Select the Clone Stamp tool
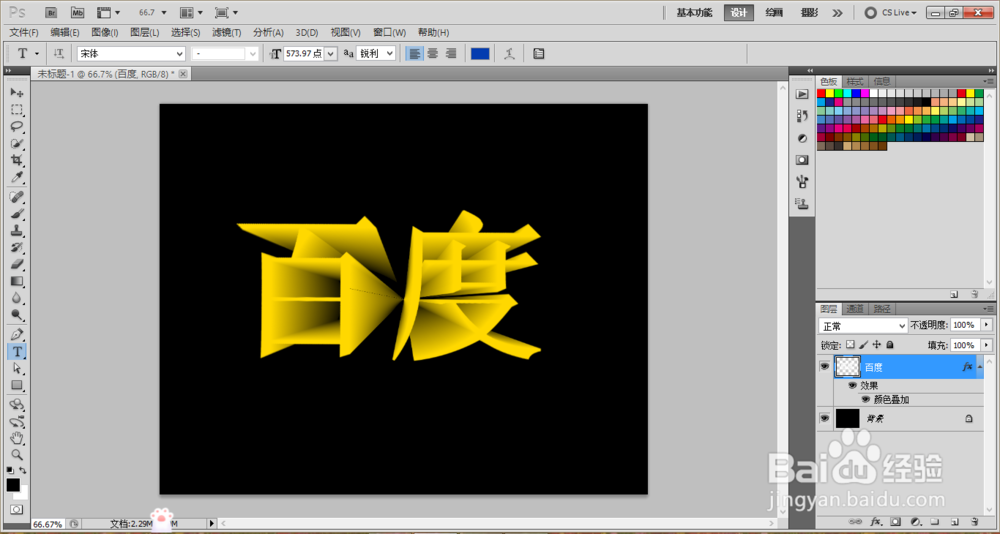 (17, 230)
